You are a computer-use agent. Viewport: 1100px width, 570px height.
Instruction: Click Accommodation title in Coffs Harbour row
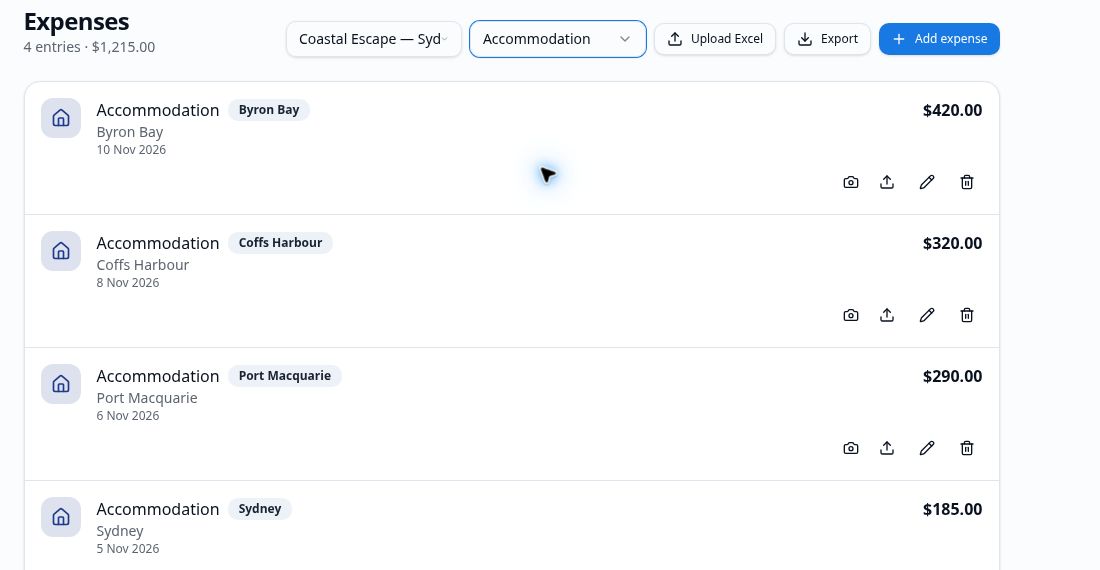click(158, 243)
